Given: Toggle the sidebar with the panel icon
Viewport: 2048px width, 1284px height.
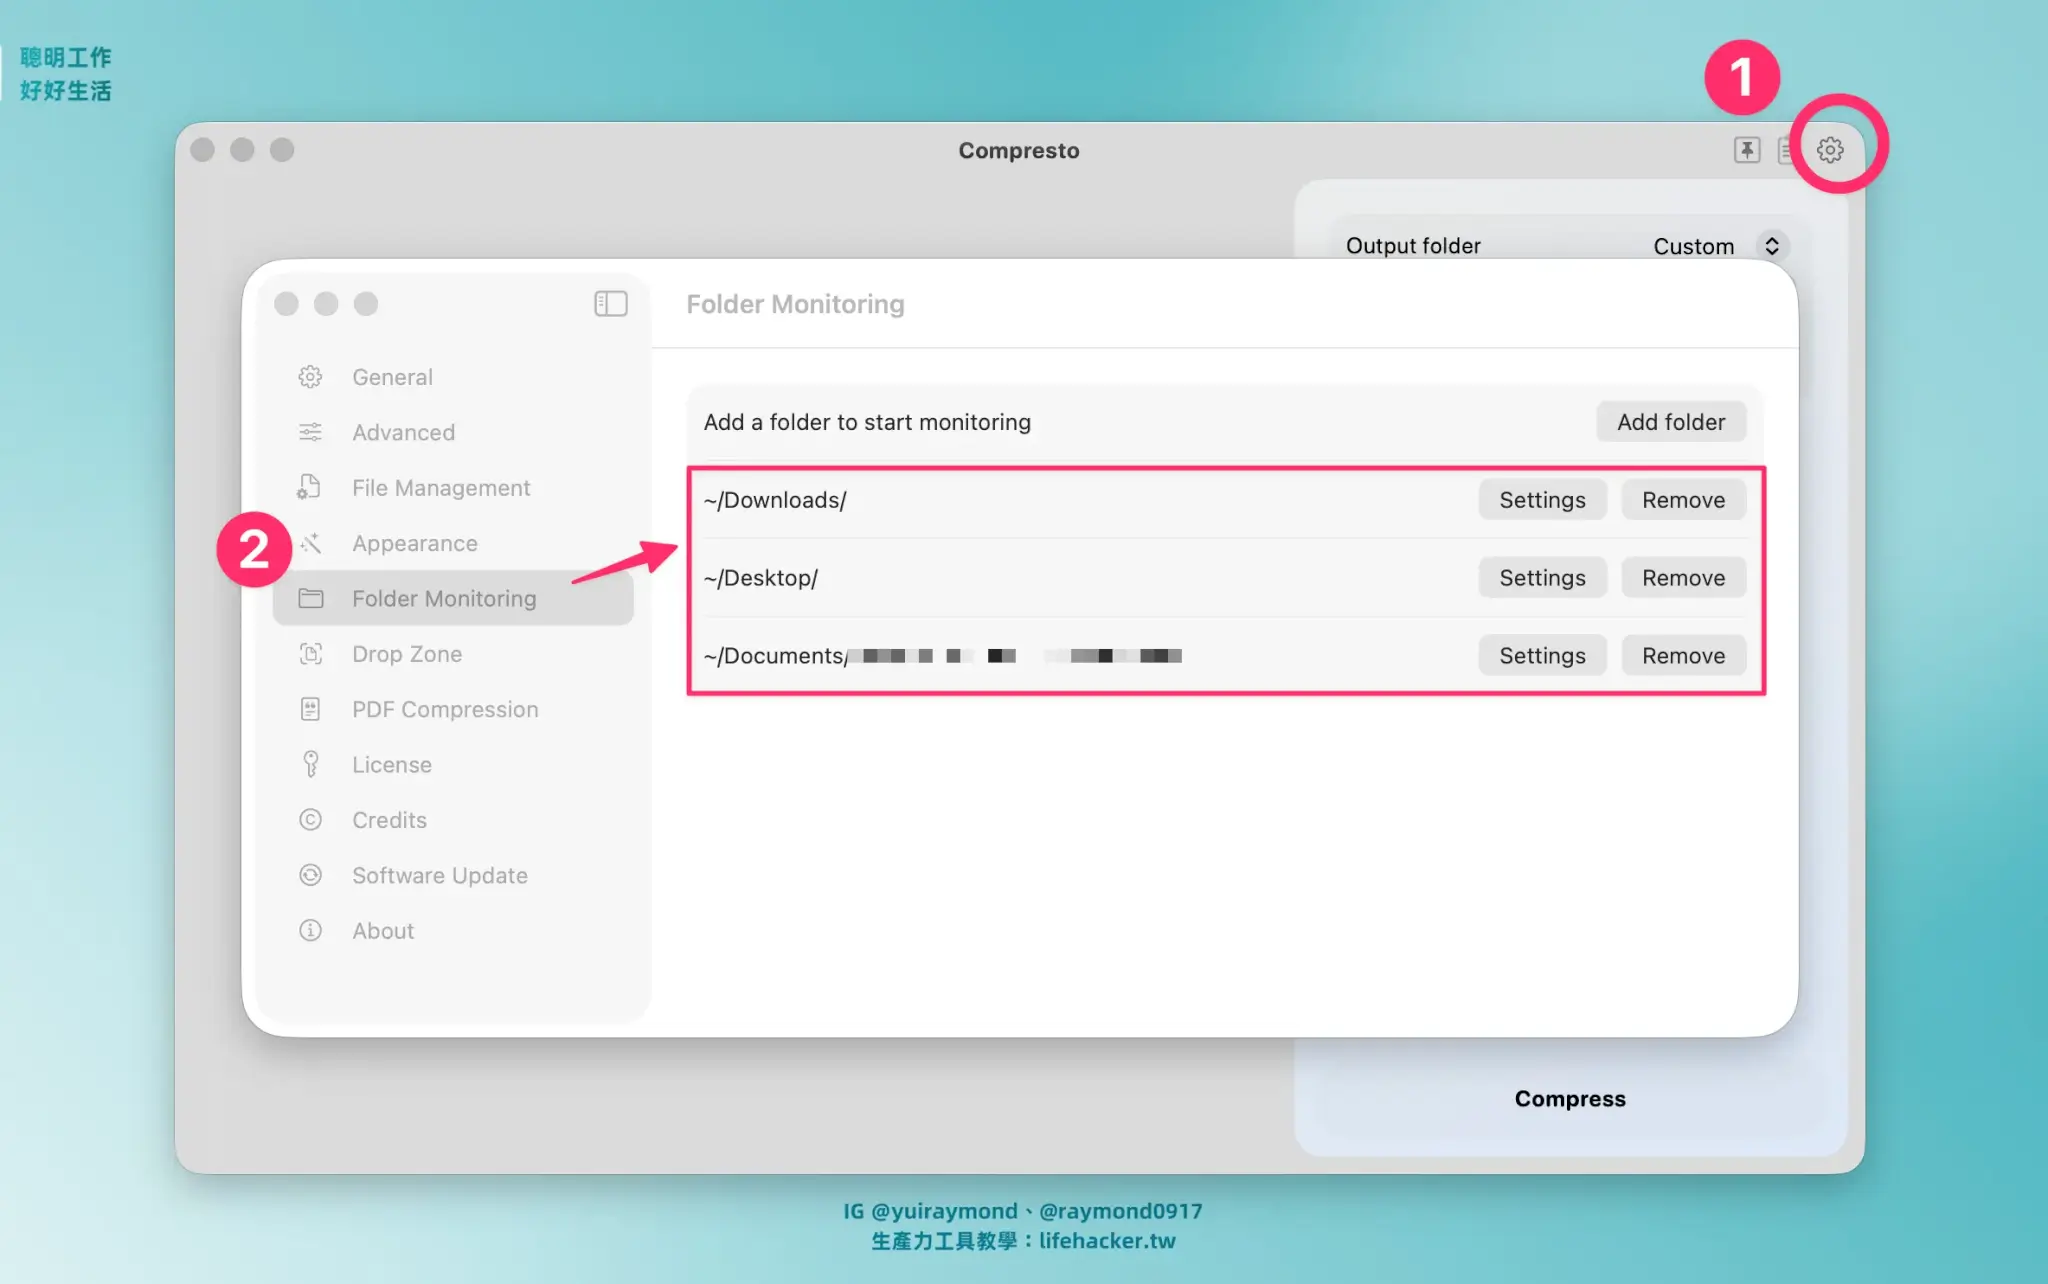Looking at the screenshot, I should click(x=610, y=303).
